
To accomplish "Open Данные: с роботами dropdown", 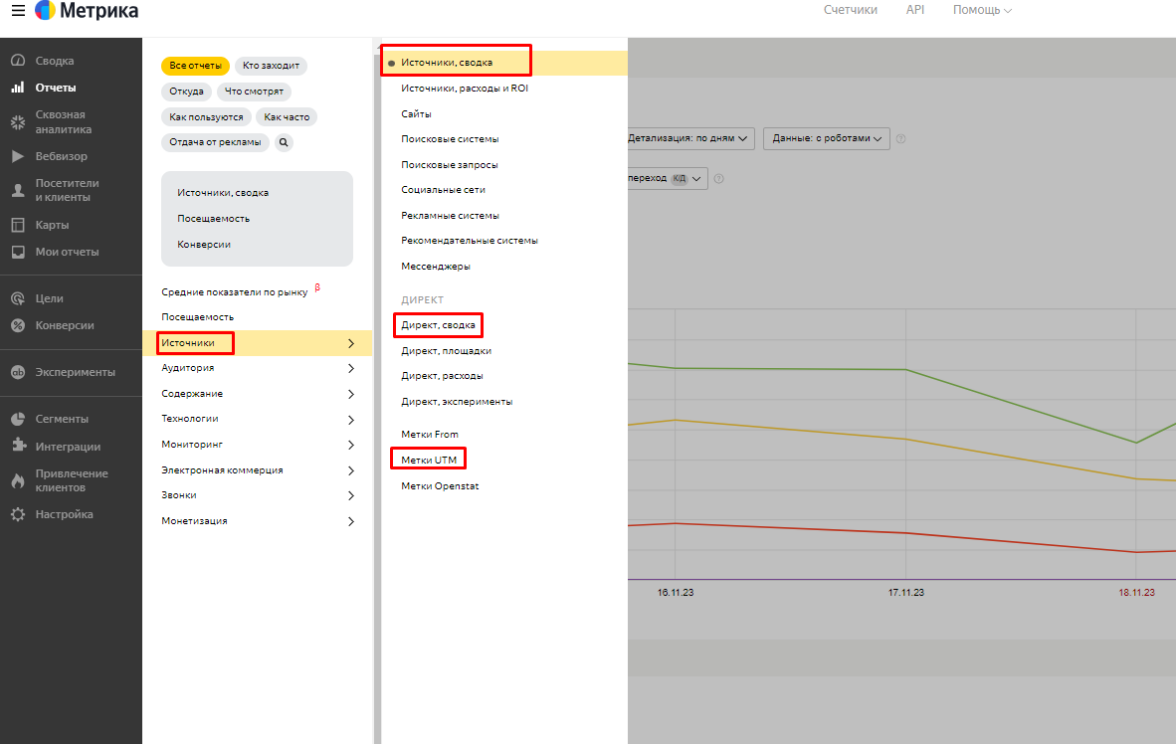I will click(x=826, y=139).
